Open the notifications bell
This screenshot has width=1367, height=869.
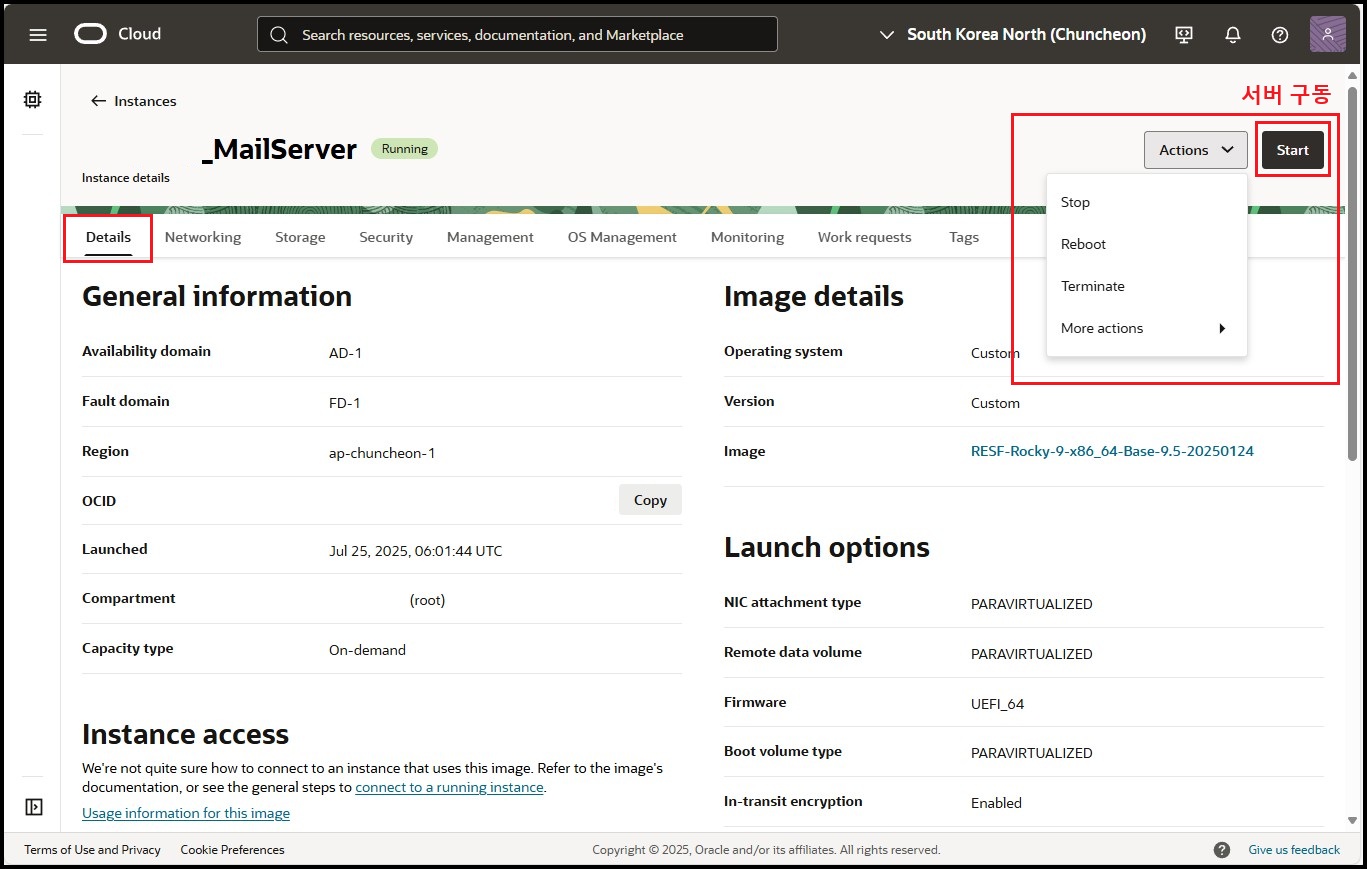pyautogui.click(x=1233, y=34)
